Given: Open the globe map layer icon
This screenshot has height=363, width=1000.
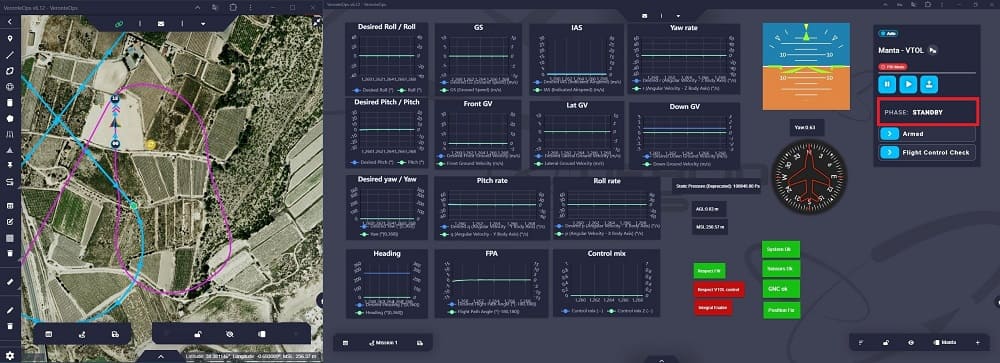Looking at the screenshot, I should click(10, 87).
